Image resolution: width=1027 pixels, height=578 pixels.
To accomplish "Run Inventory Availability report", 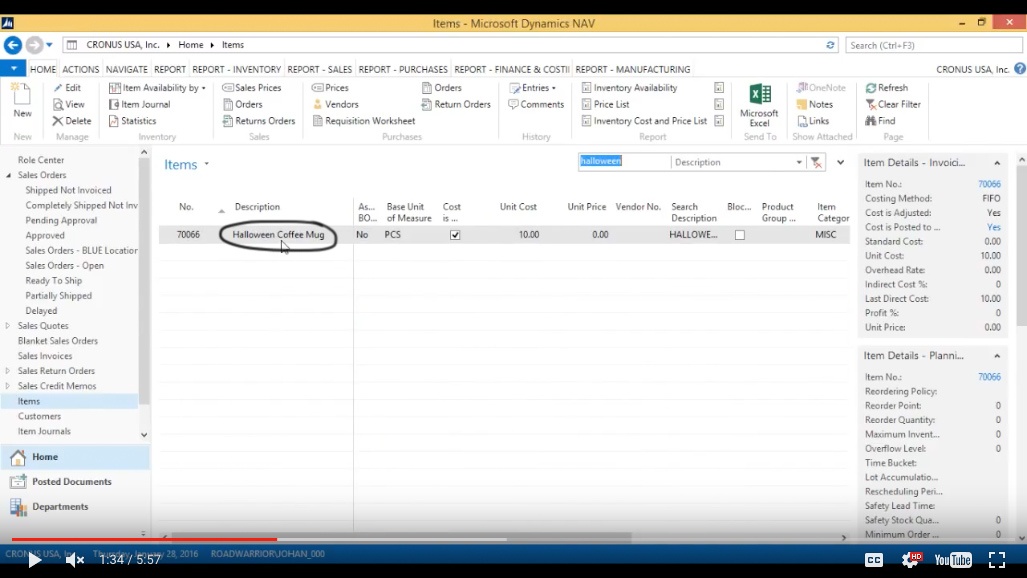I will (x=629, y=88).
